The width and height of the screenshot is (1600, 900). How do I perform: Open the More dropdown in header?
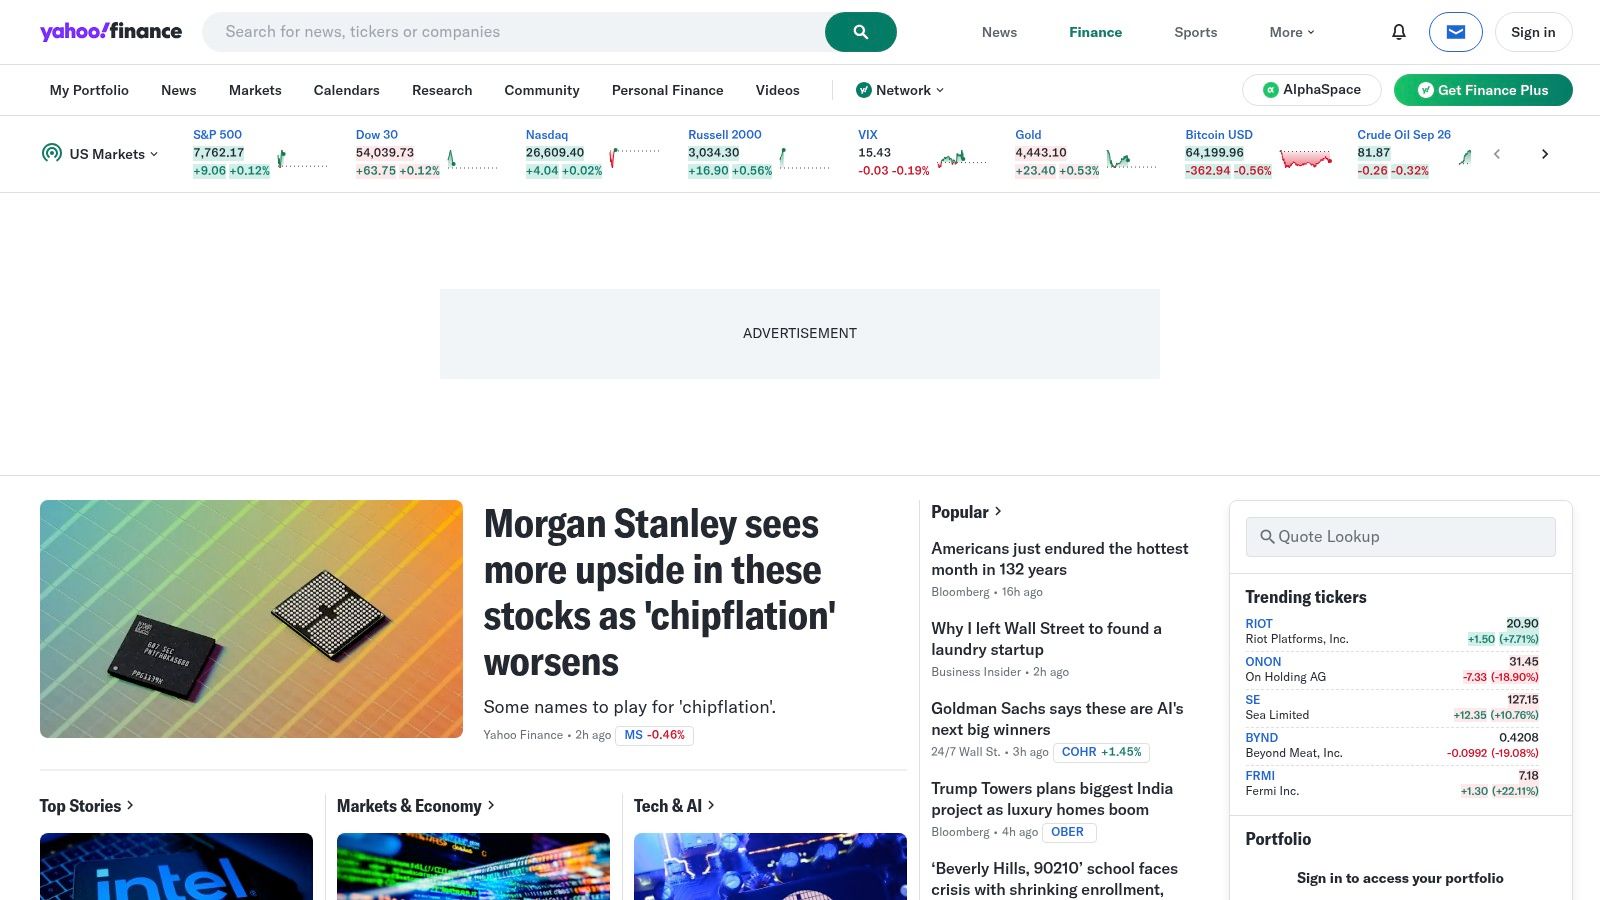[1292, 32]
